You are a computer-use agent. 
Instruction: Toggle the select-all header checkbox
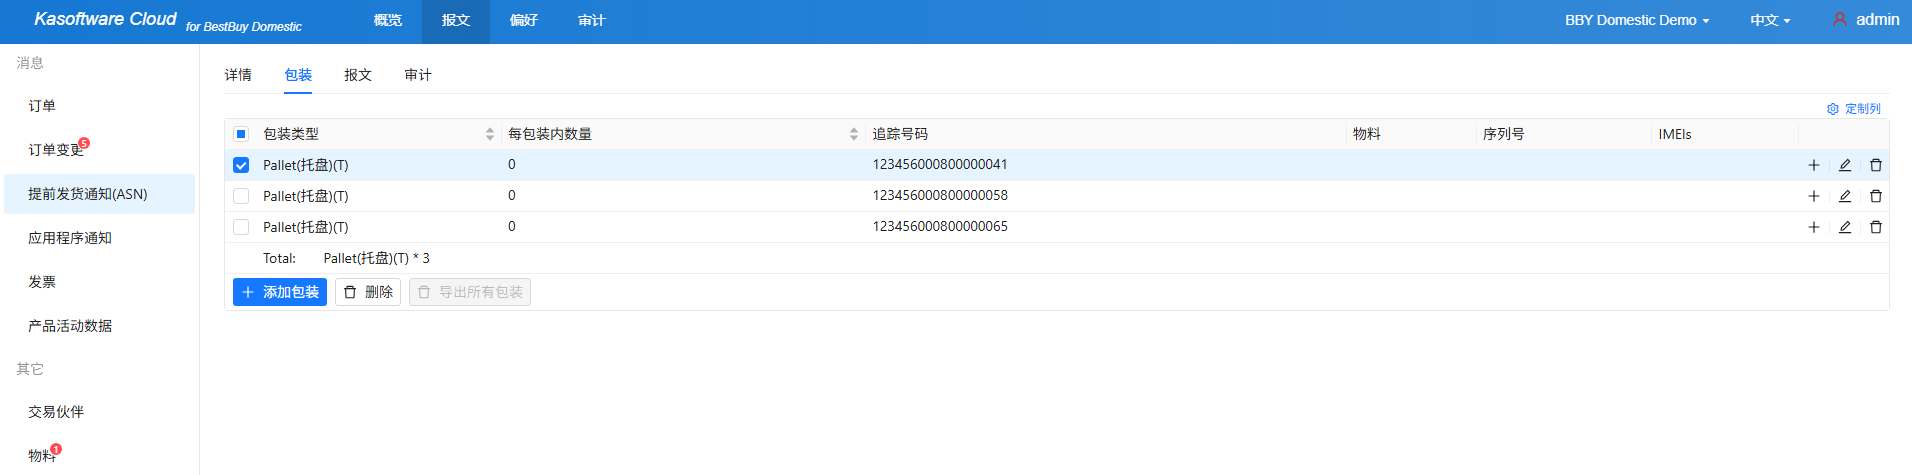click(241, 134)
